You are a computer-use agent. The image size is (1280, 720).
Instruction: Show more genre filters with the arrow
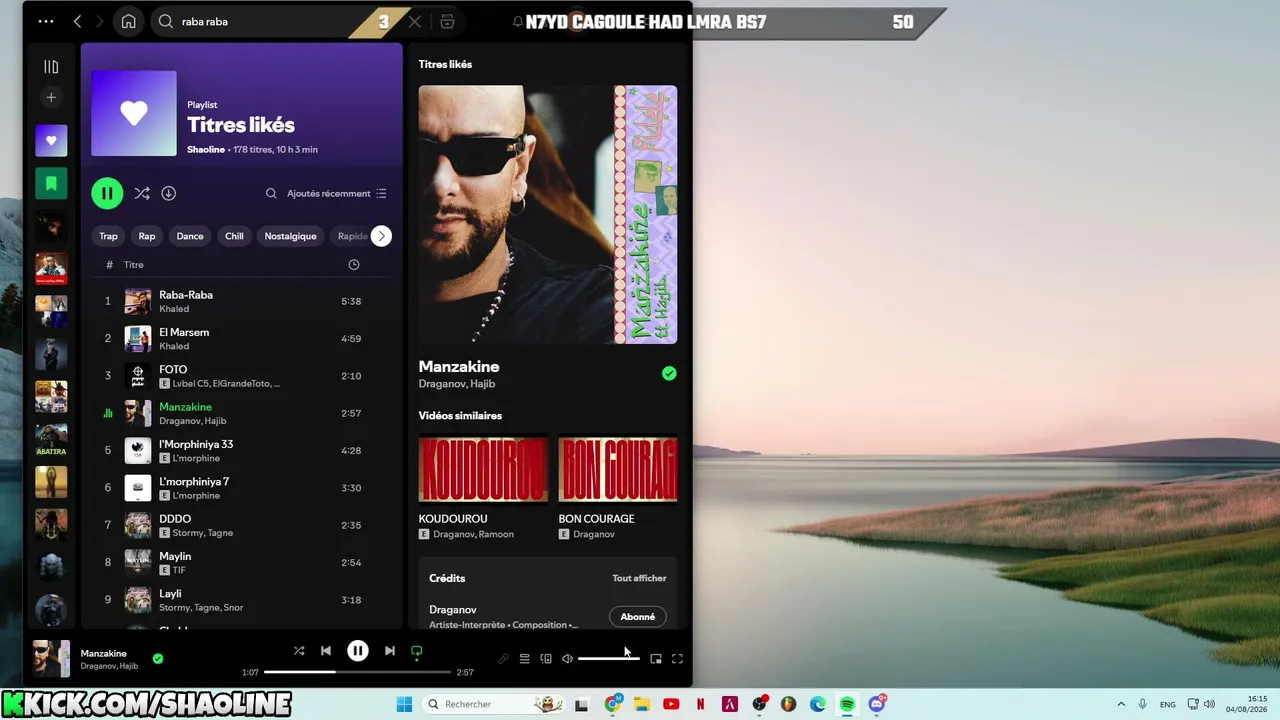click(x=381, y=236)
